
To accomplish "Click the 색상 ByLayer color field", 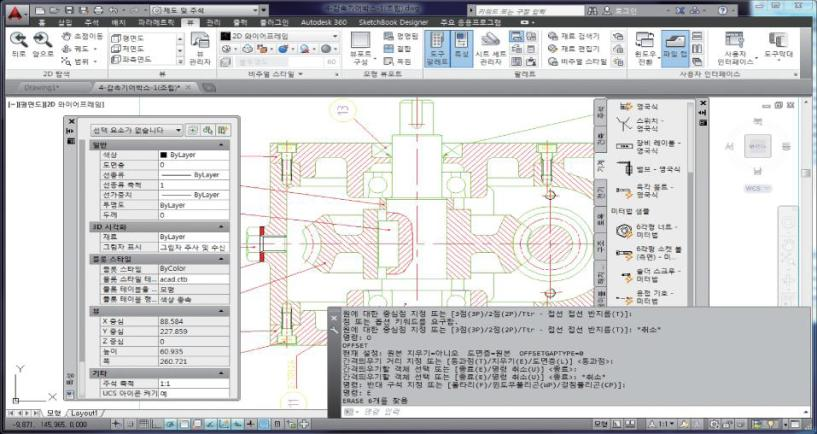I will coord(193,155).
